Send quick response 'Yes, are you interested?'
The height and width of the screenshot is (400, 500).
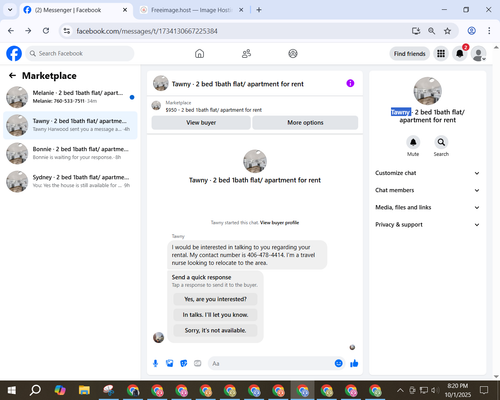[x=215, y=299]
